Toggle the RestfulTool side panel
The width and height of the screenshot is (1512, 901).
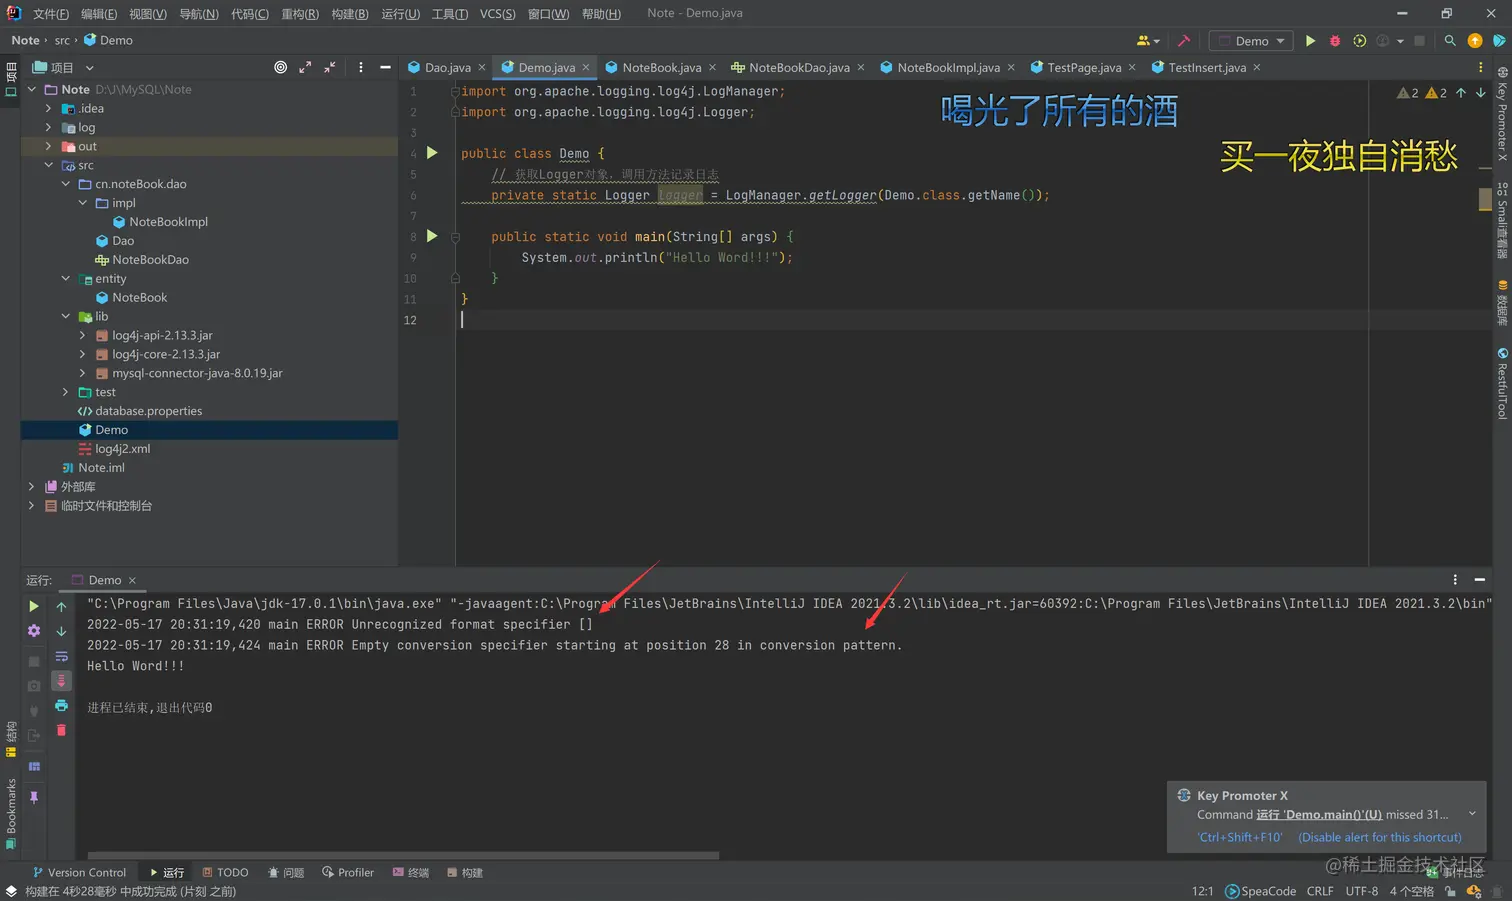(x=1502, y=383)
